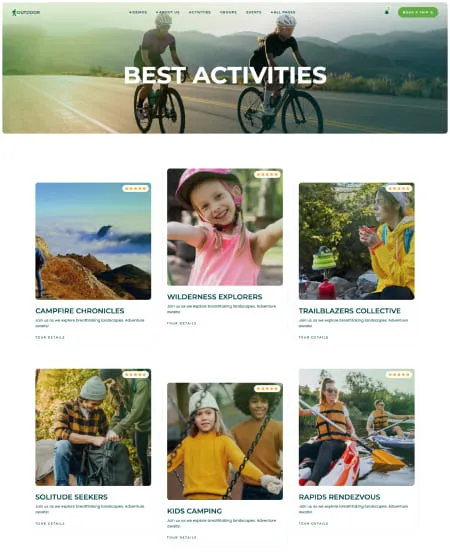Click star rating badge on Trailblazers Collective image
Viewport: 450px width, 560px height.
(399, 189)
